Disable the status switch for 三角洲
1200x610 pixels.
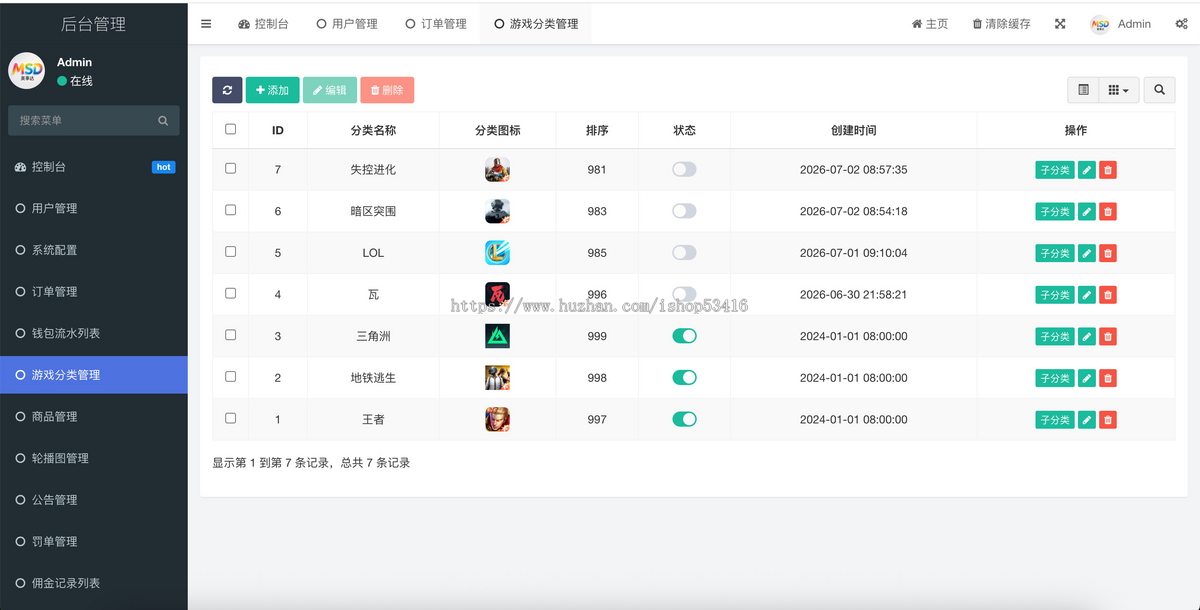coord(684,336)
